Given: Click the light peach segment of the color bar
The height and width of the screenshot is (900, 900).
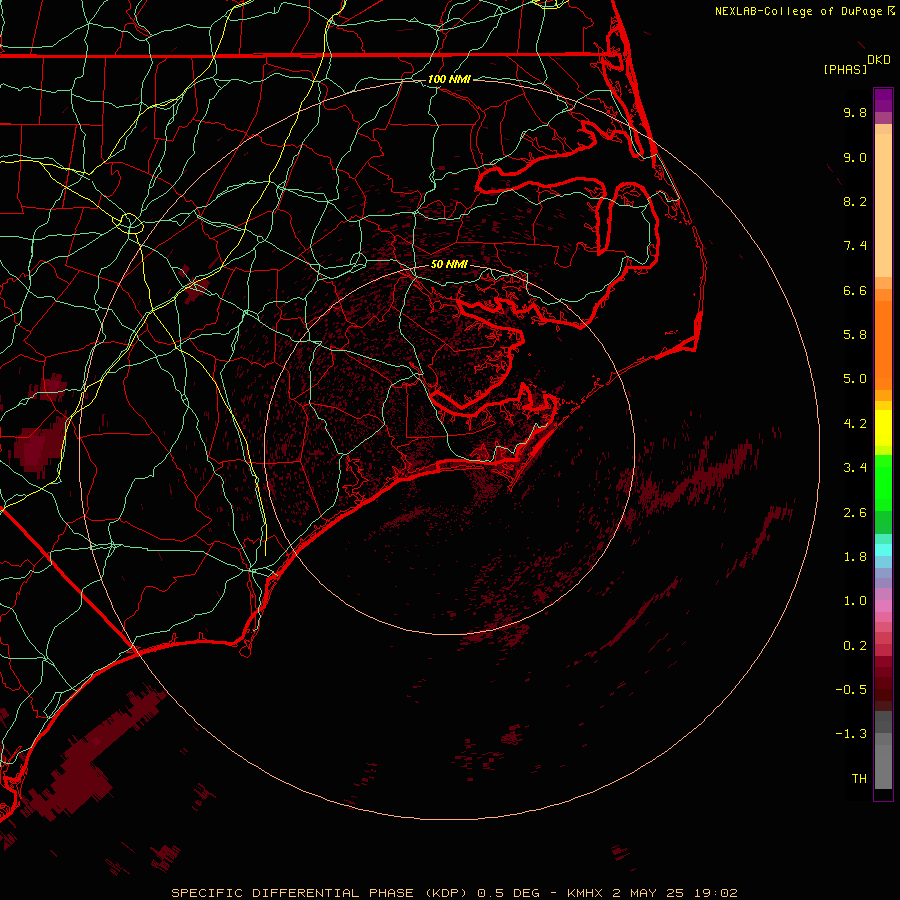Looking at the screenshot, I should coord(883,205).
